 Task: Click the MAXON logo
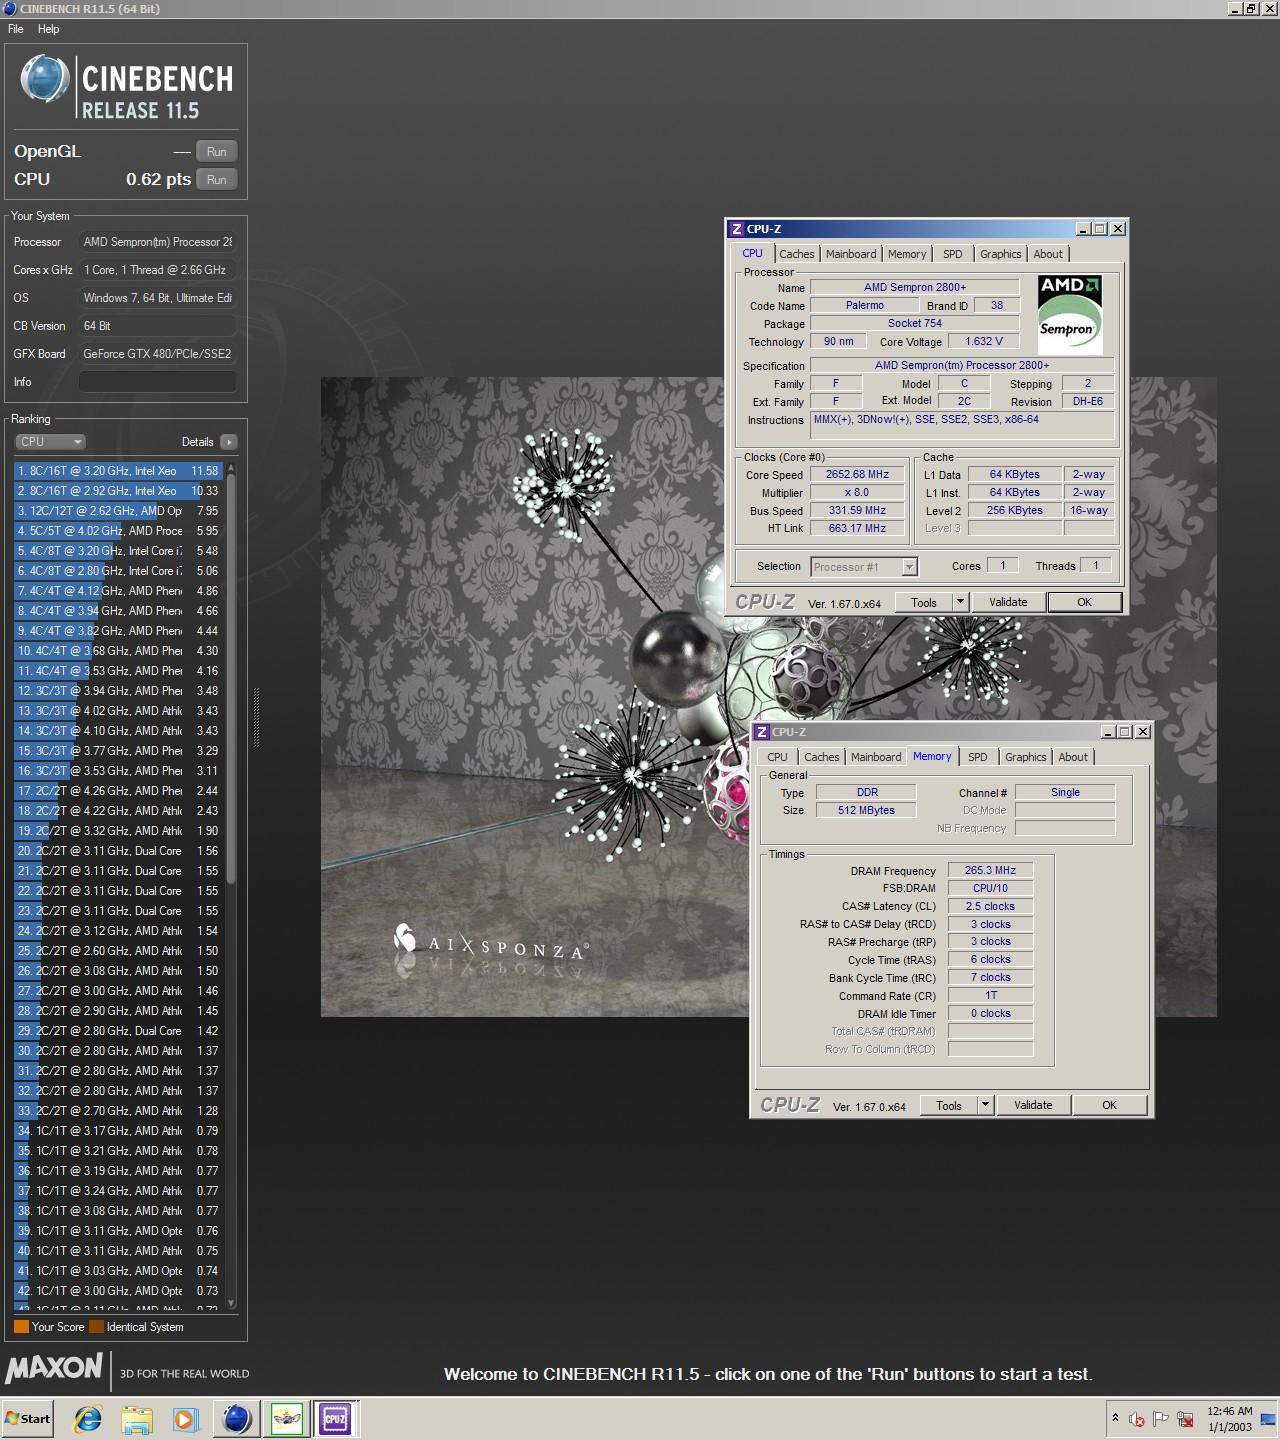point(54,1367)
